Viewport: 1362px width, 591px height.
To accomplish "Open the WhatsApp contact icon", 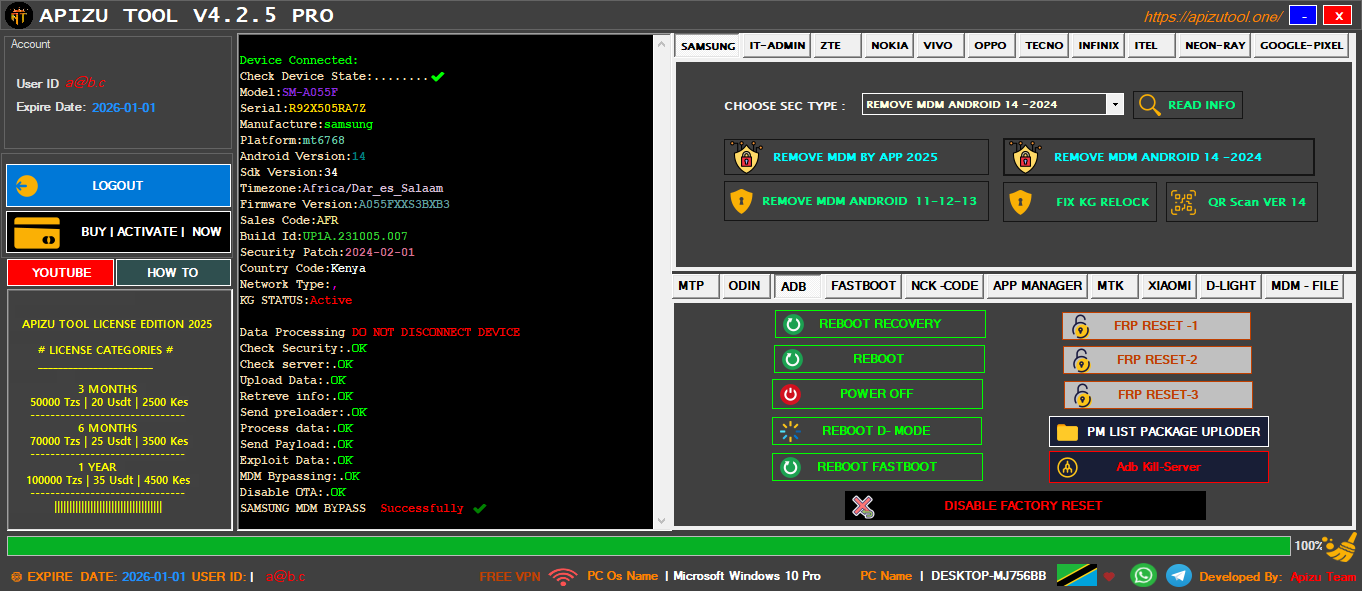I will point(1143,576).
